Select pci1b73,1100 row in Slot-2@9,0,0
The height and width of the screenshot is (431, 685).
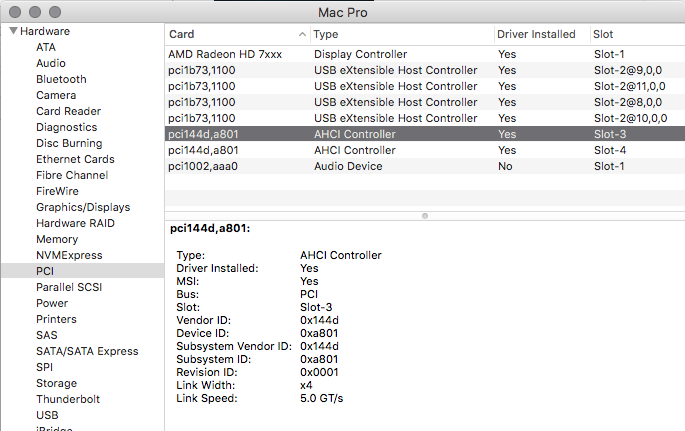pos(425,70)
